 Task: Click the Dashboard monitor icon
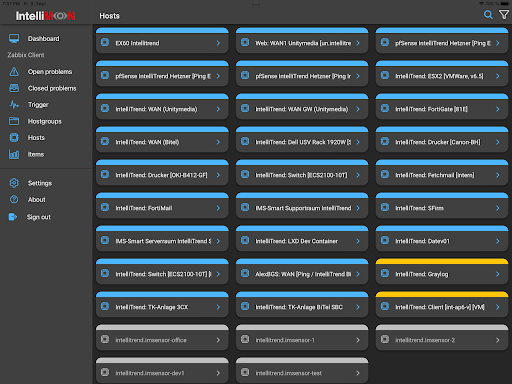click(14, 39)
